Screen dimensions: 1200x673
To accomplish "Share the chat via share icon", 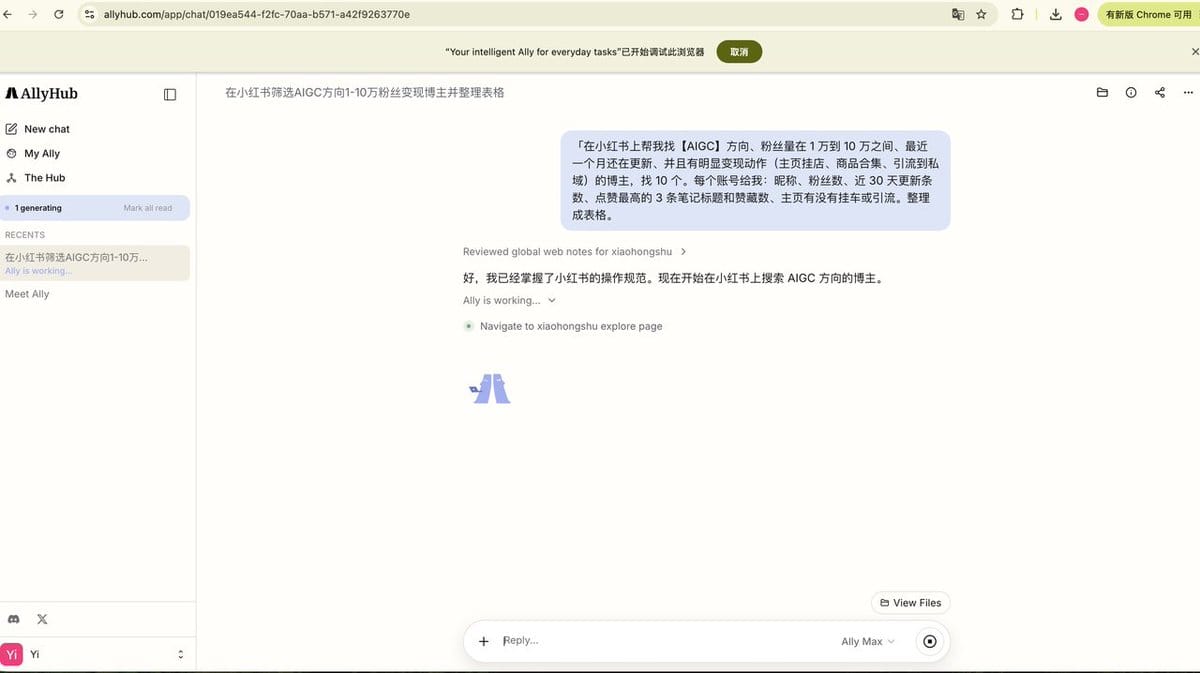I will coord(1160,93).
